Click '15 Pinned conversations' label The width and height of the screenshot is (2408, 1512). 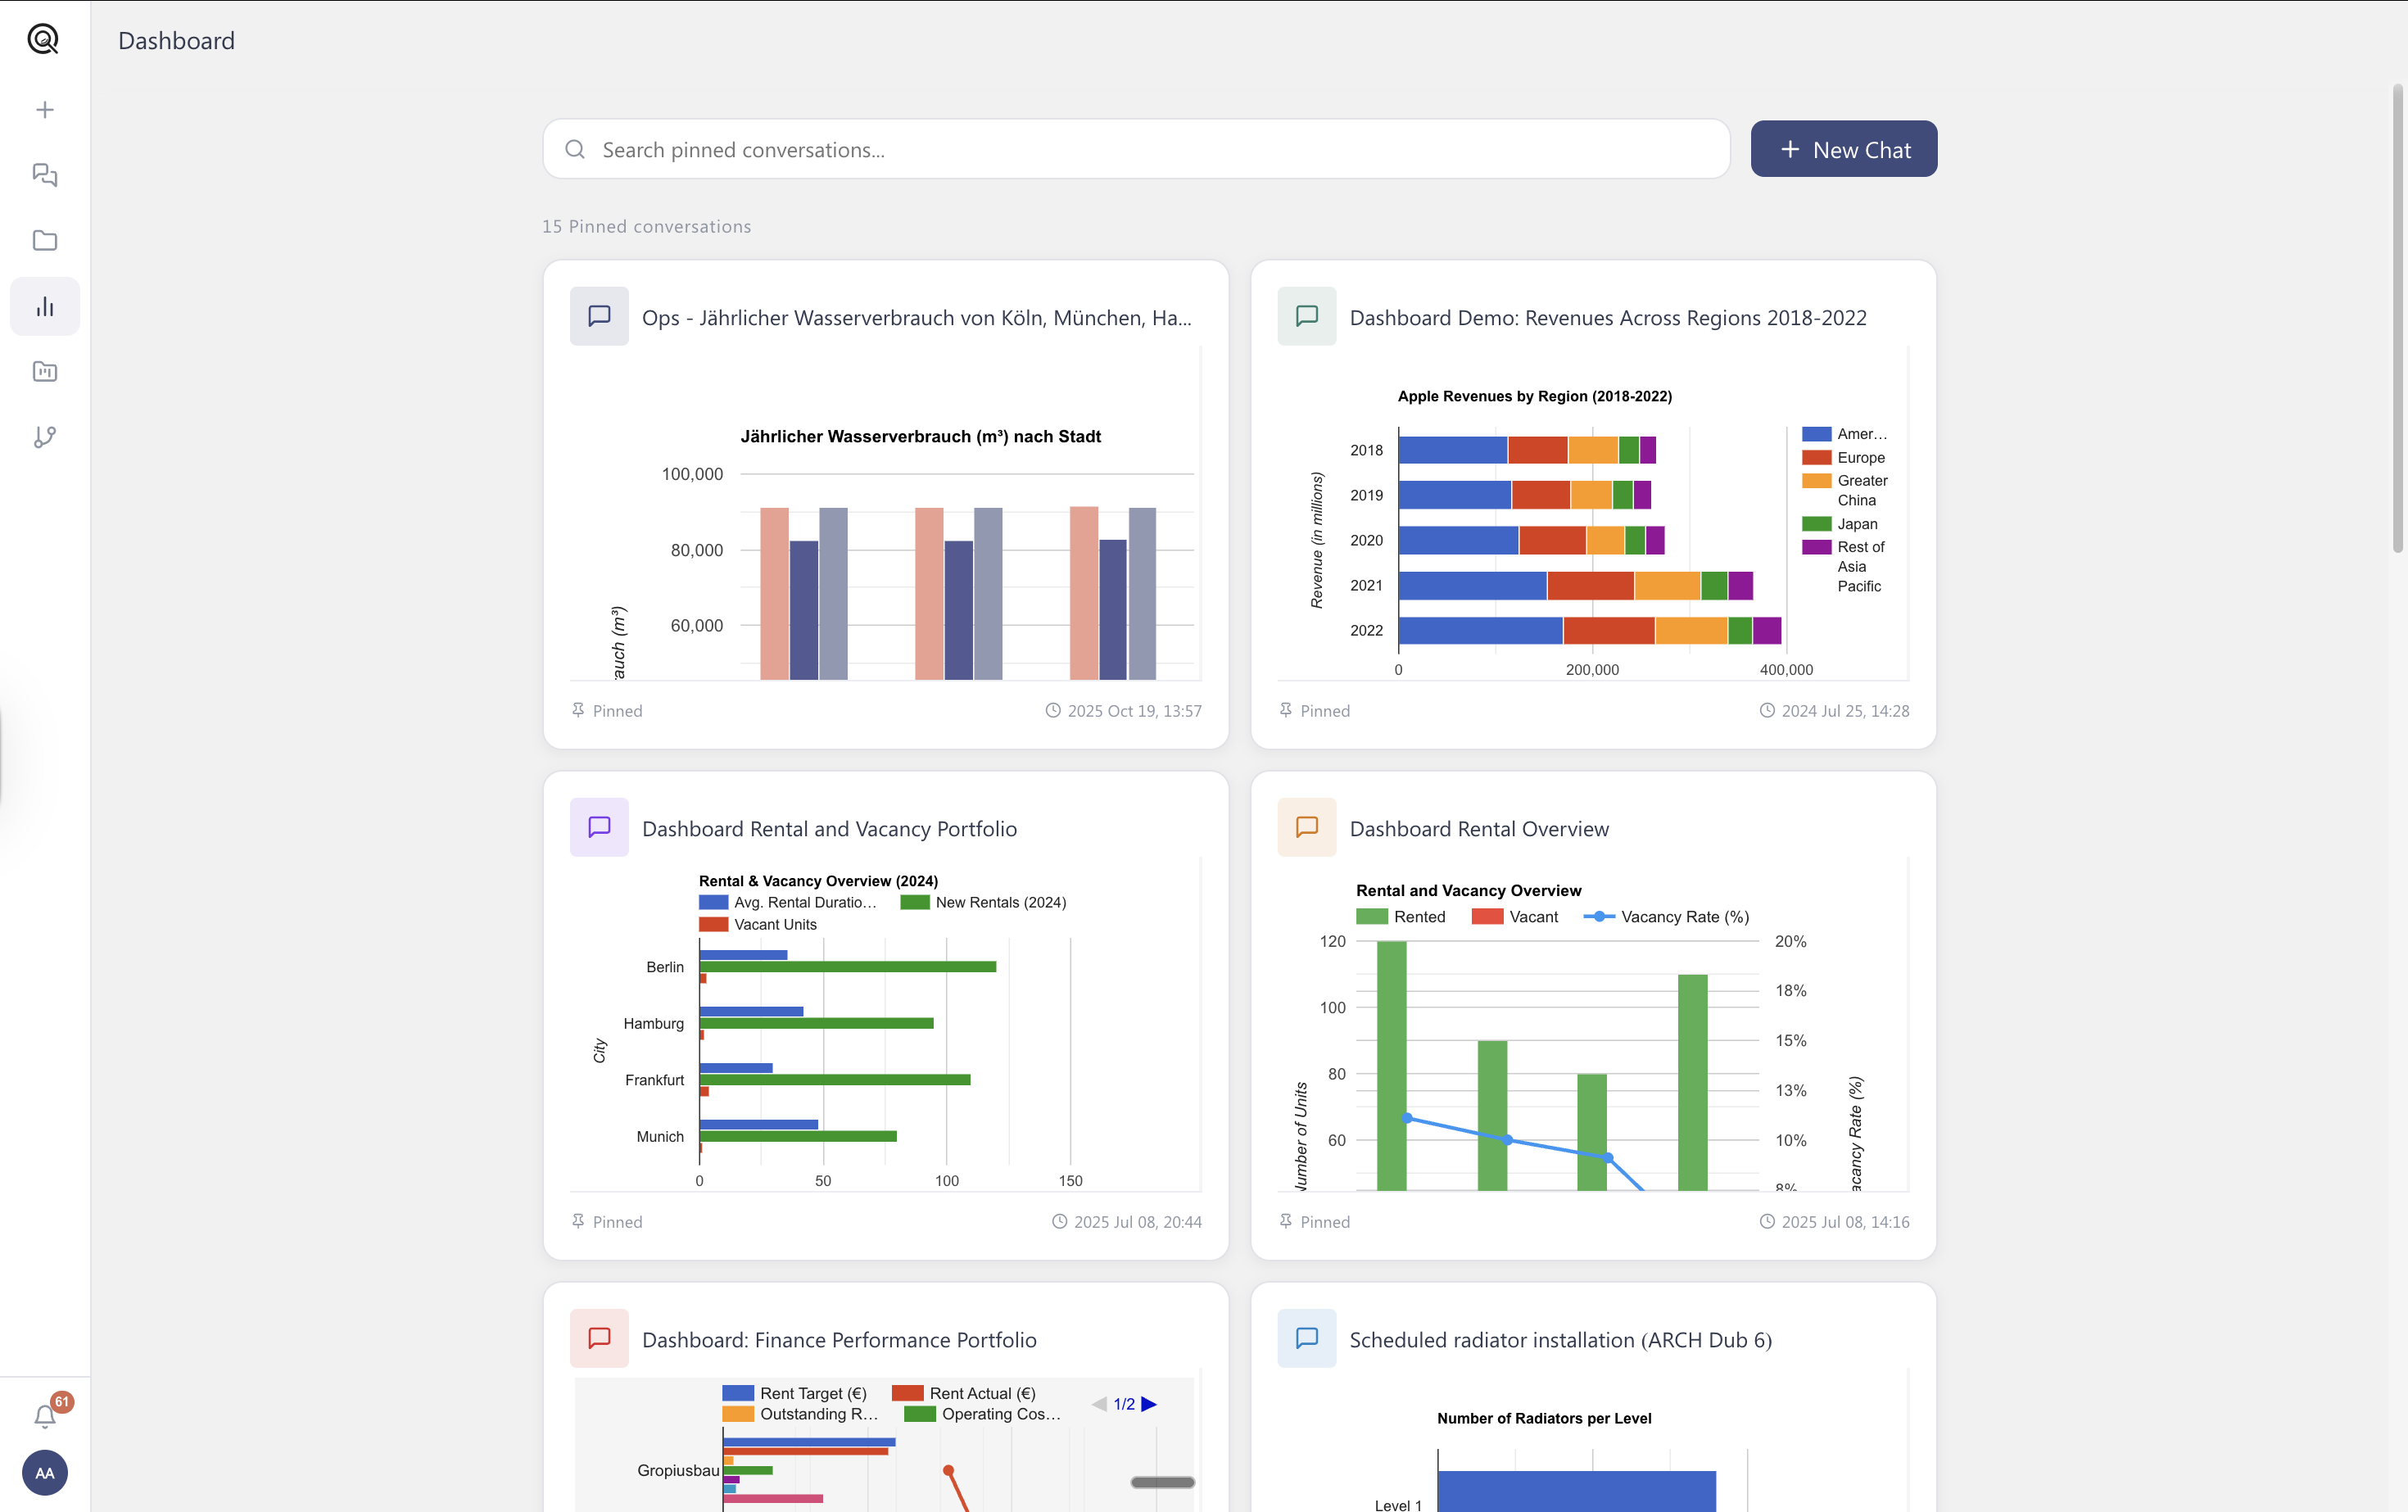point(646,226)
